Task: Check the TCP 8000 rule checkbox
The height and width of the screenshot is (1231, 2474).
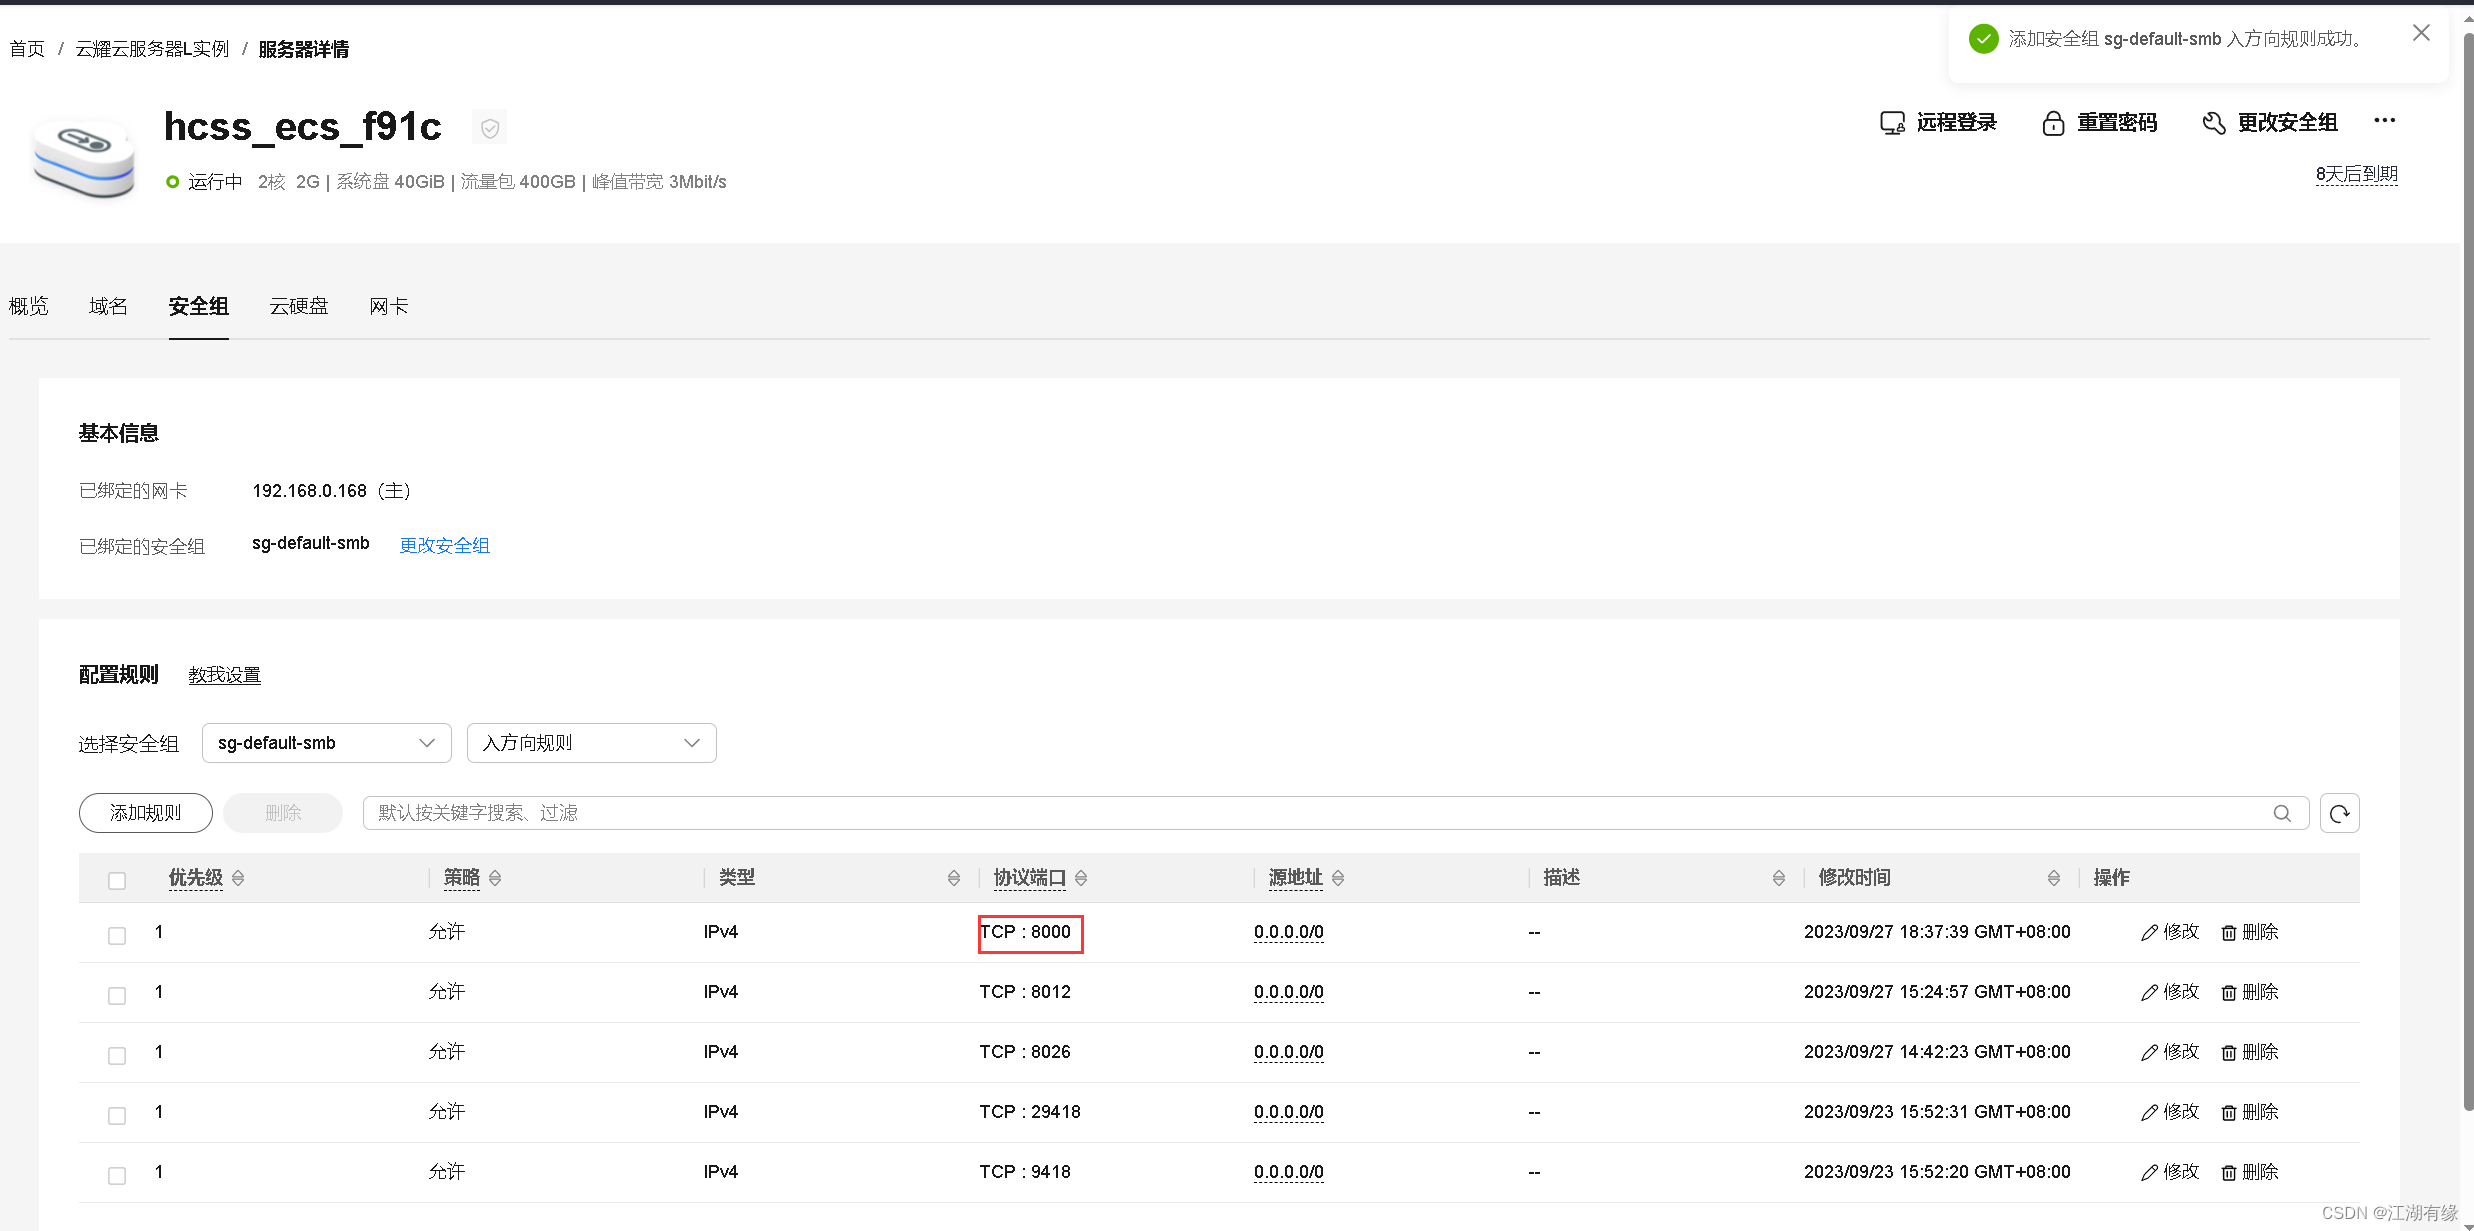Action: (117, 935)
